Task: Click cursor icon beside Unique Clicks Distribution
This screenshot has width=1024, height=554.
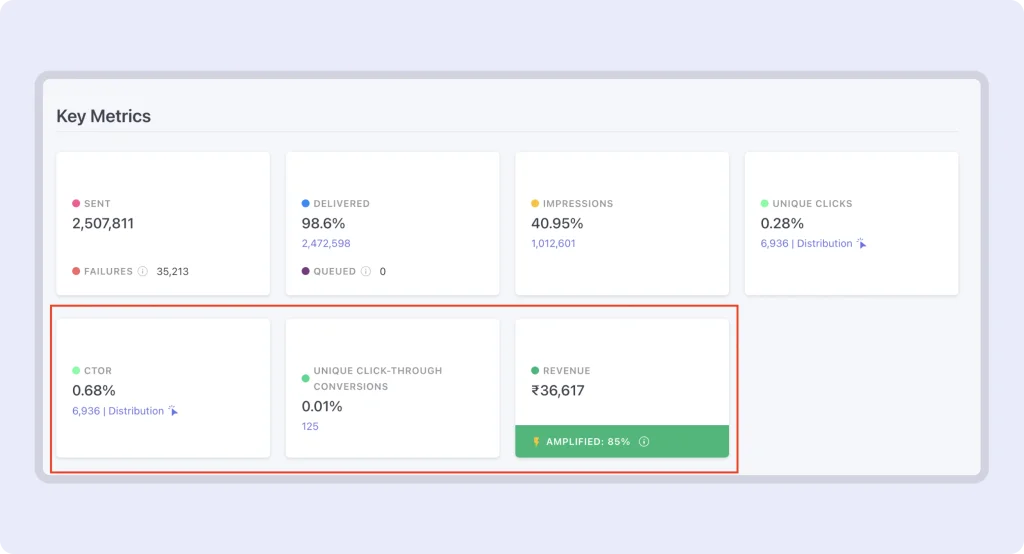Action: pyautogui.click(x=862, y=243)
